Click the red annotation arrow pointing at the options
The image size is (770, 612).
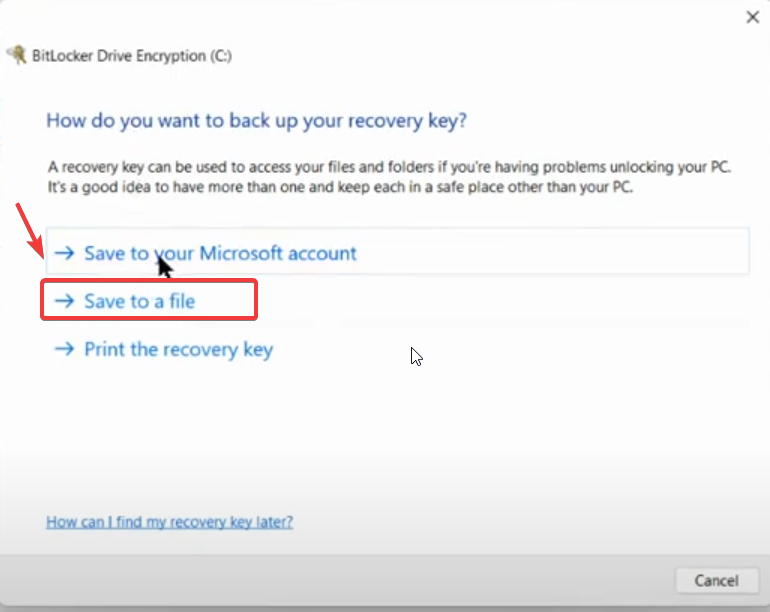(30, 228)
